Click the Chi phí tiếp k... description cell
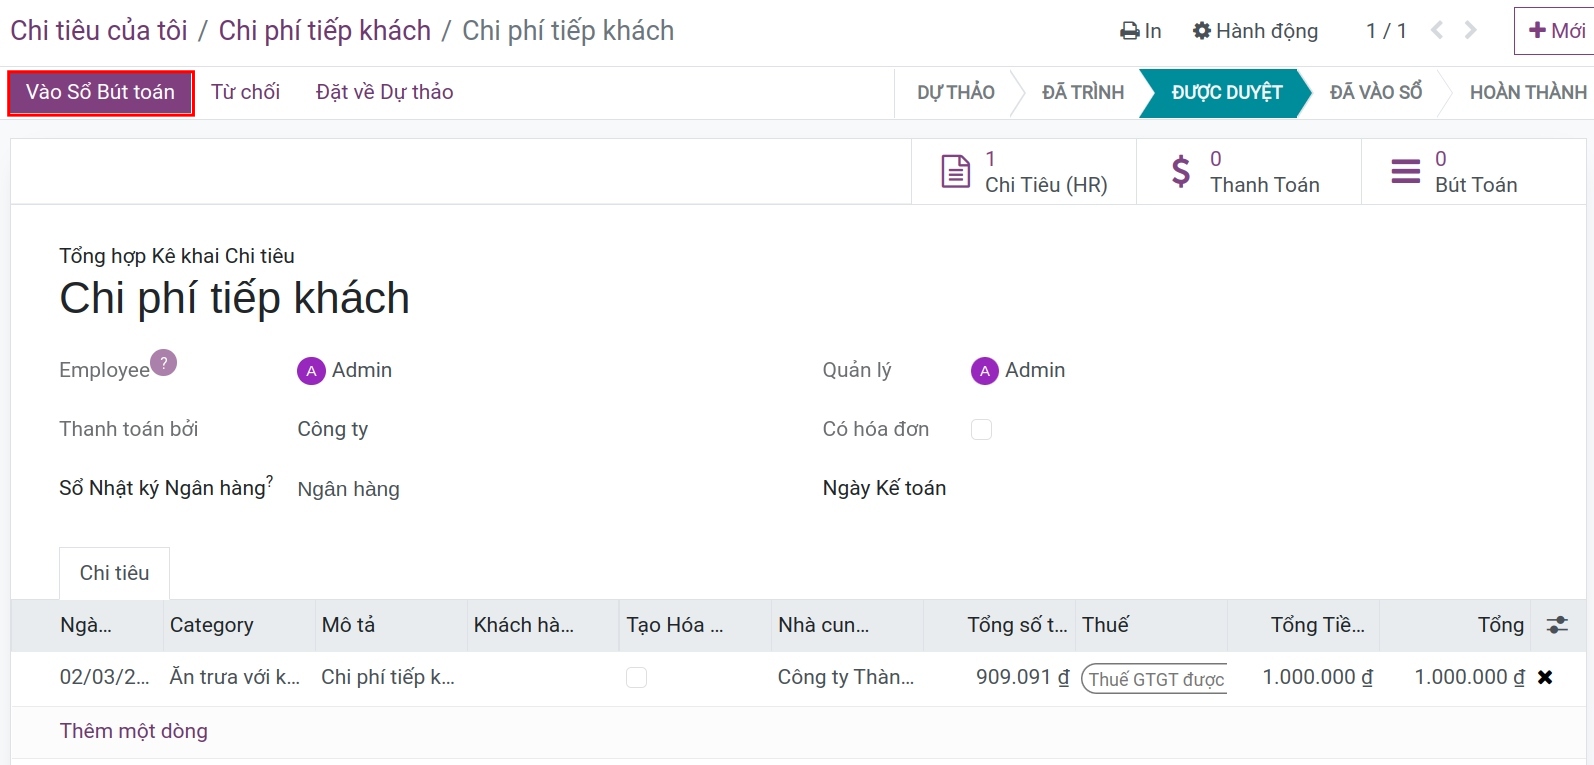The image size is (1594, 765). 392,677
